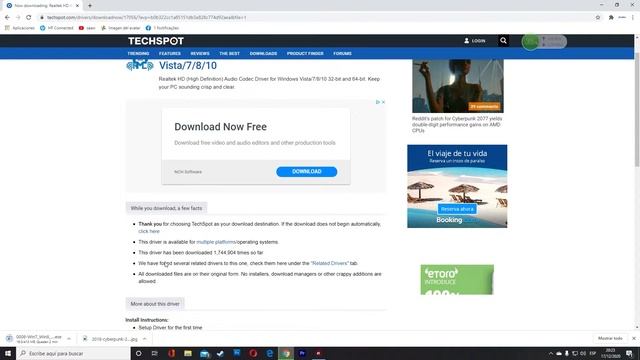Open the Trending menu item
Viewport: 640px width, 360px height.
coord(138,53)
